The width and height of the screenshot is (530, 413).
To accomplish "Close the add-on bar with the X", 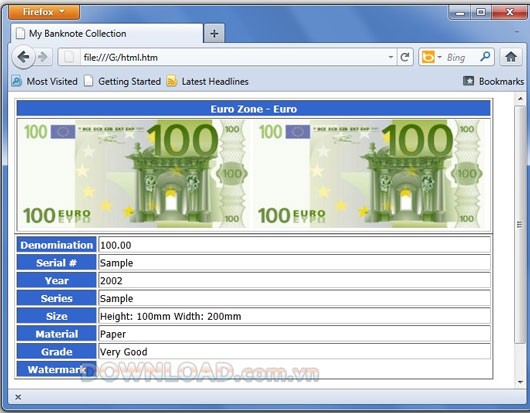I will 18,397.
